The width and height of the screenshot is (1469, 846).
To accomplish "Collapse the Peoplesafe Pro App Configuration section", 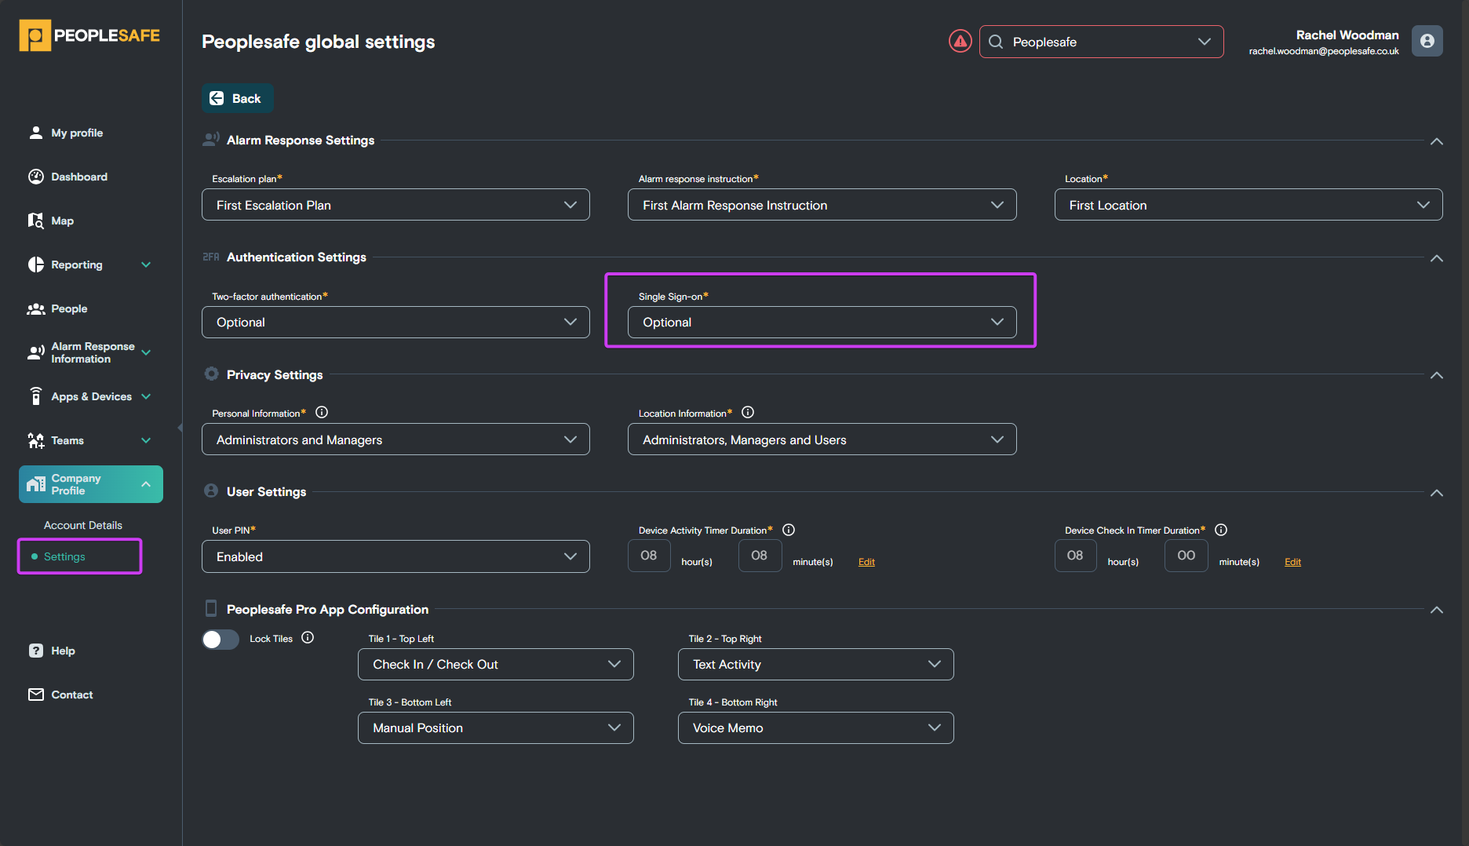I will 1437,610.
